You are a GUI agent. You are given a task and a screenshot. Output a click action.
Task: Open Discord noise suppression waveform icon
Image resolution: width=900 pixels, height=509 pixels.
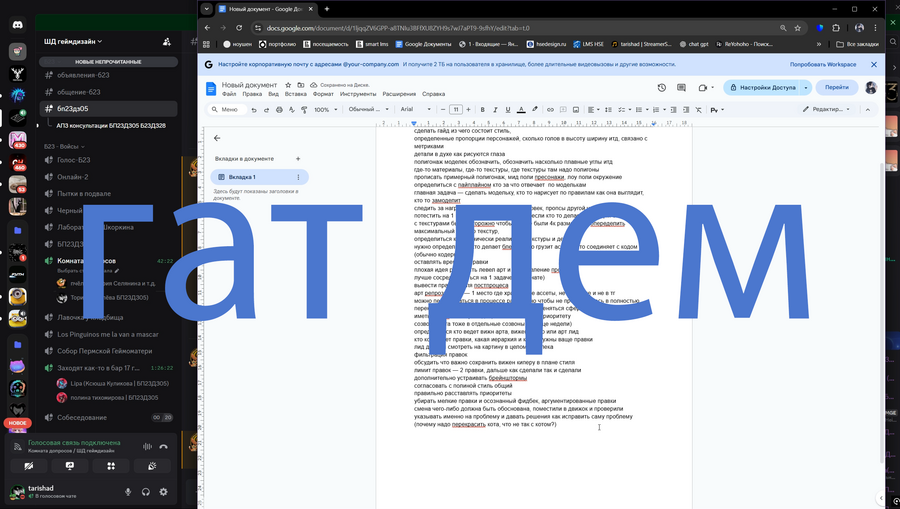click(148, 446)
